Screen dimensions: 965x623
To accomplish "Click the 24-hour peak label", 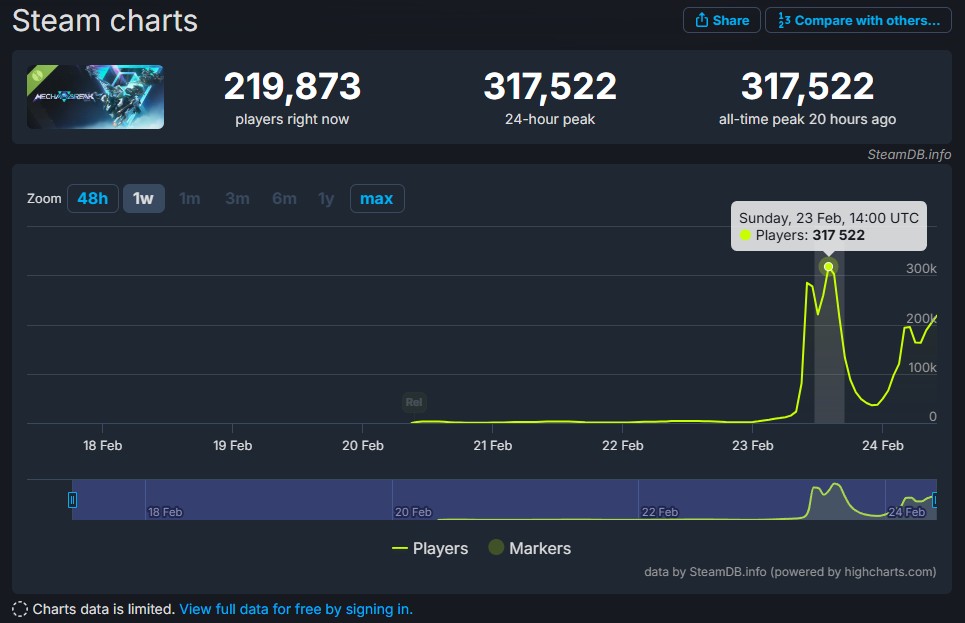I will pos(550,119).
